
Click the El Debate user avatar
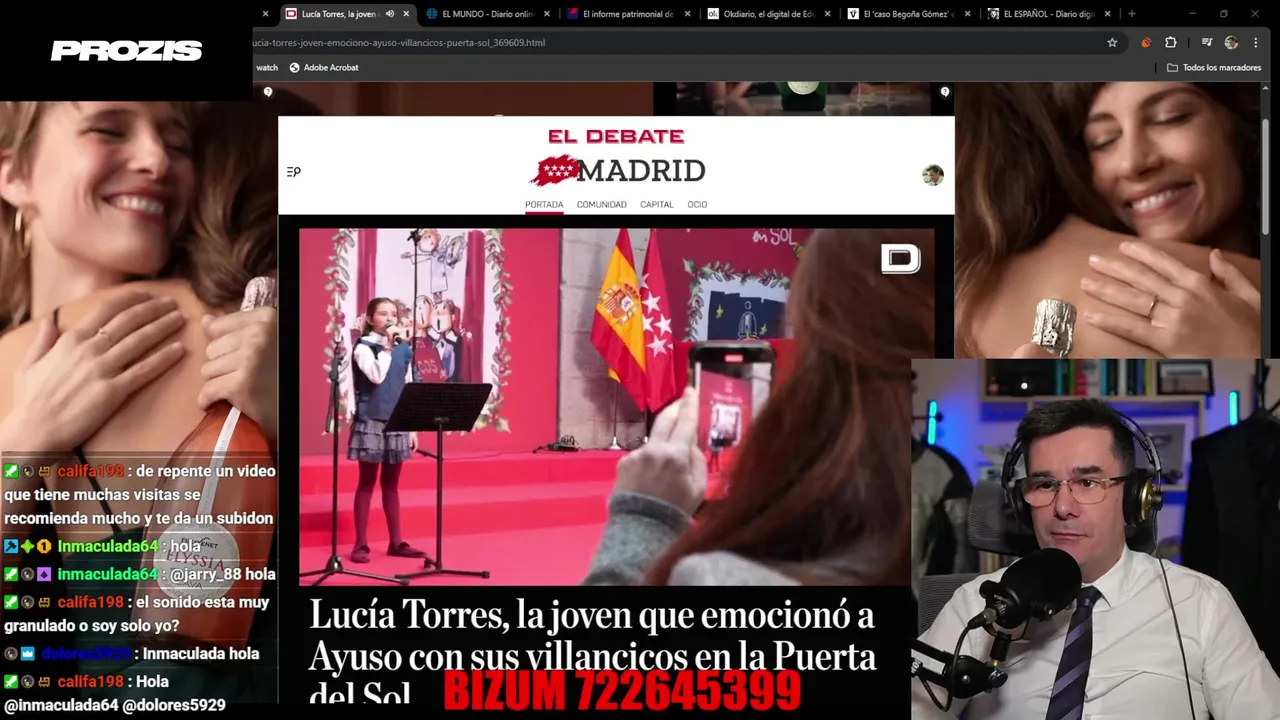click(x=933, y=175)
